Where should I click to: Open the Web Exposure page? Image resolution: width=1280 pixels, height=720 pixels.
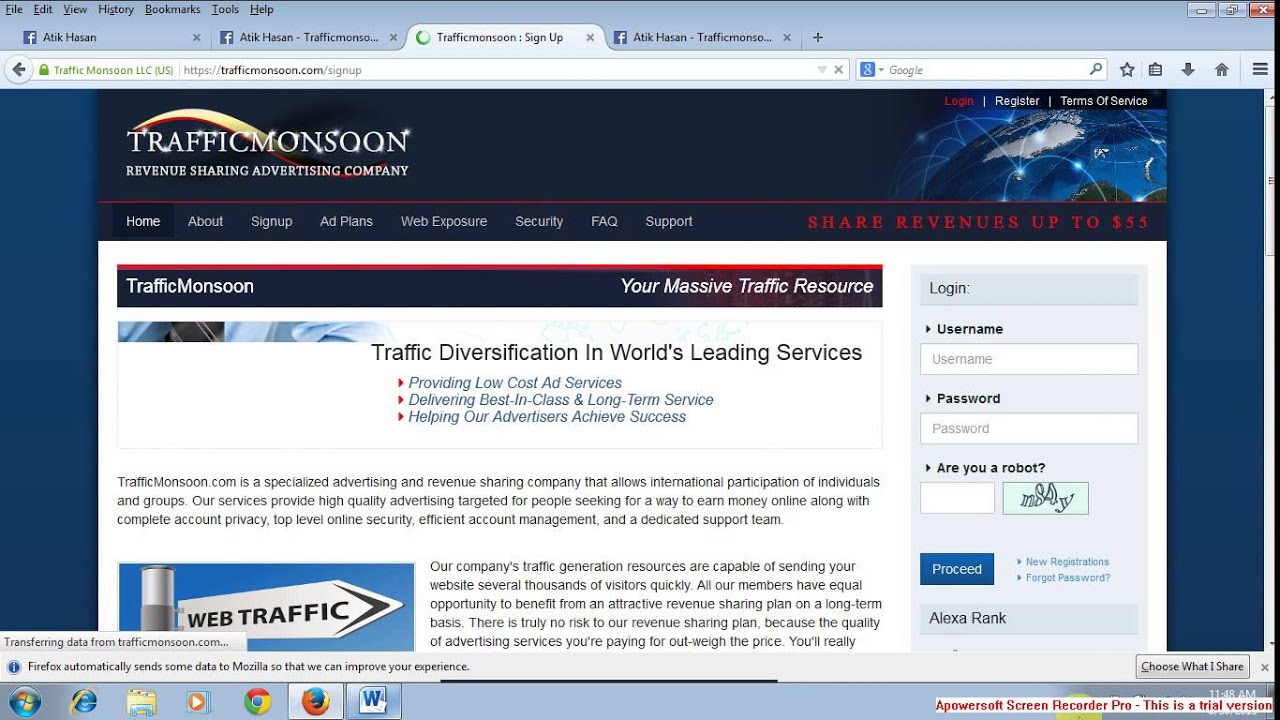(444, 221)
